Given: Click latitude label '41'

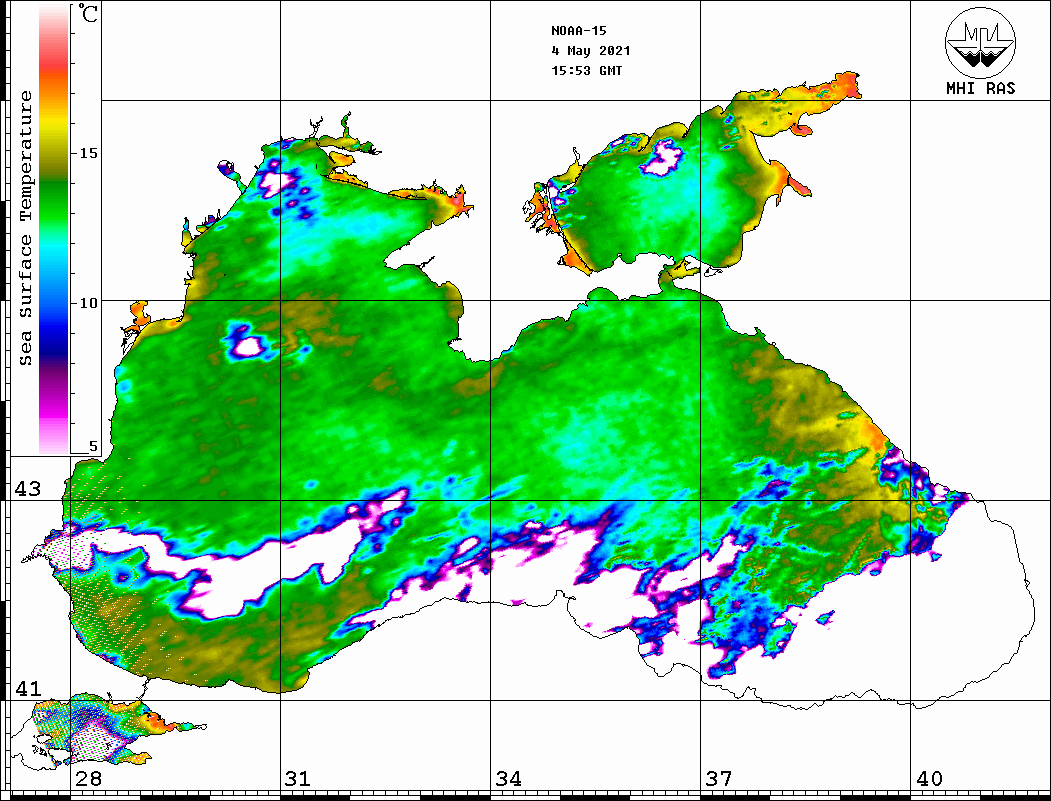Looking at the screenshot, I should (x=28, y=689).
